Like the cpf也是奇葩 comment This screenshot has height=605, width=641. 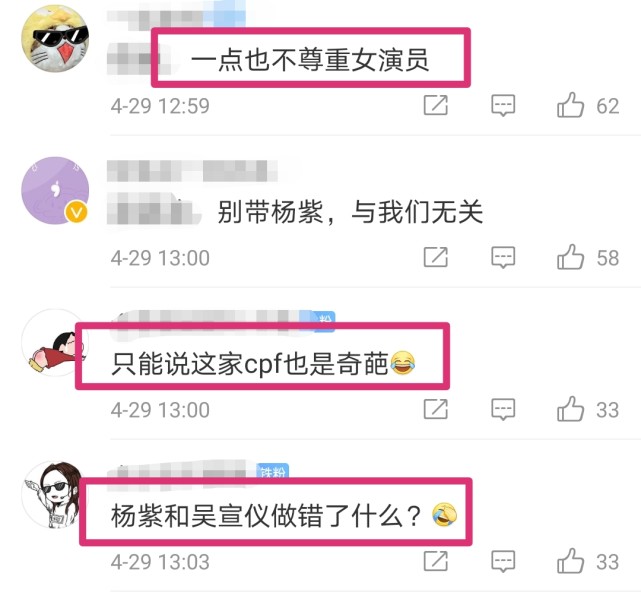pyautogui.click(x=570, y=409)
